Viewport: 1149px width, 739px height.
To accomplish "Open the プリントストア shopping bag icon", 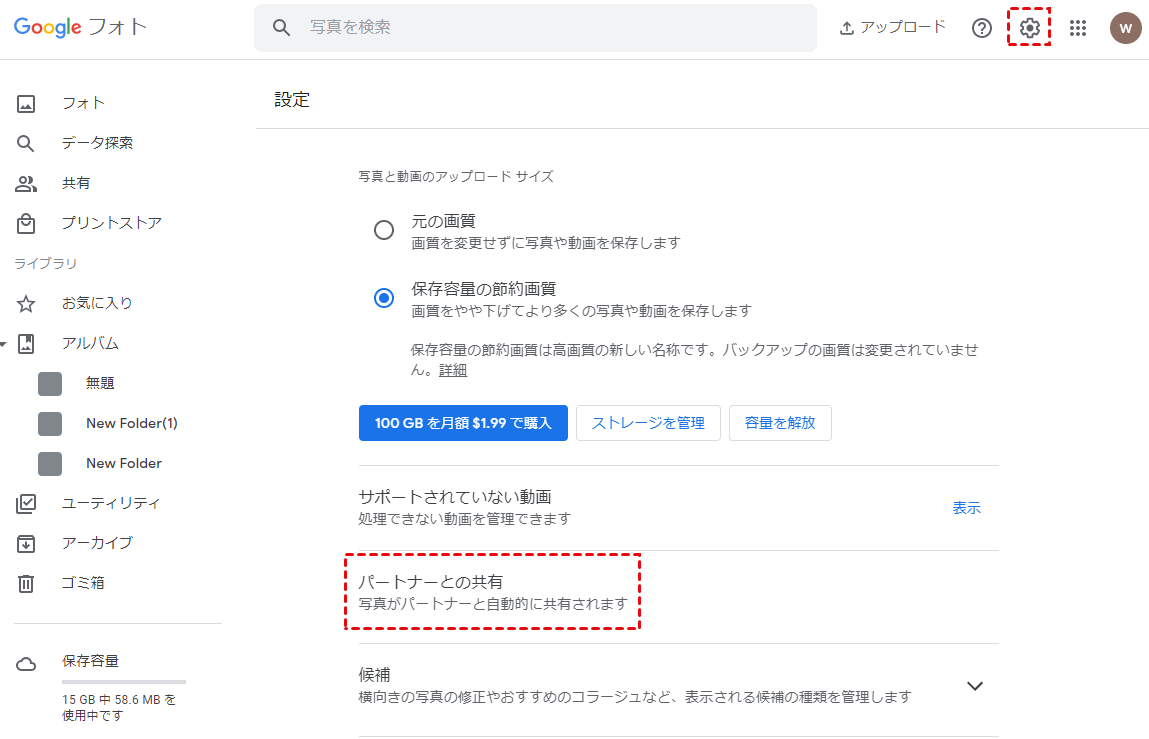I will (x=26, y=223).
